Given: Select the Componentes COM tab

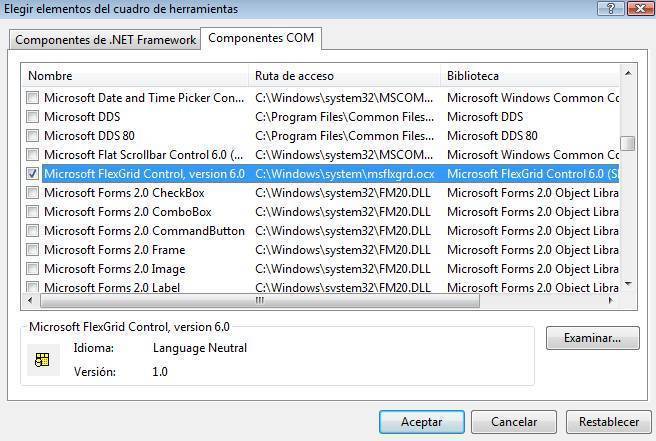Looking at the screenshot, I should click(261, 39).
